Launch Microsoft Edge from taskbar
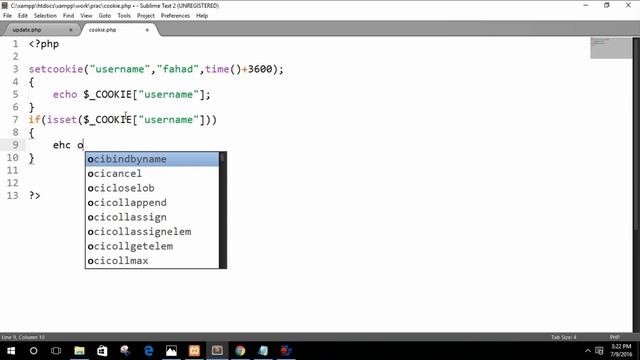 [x=149, y=351]
